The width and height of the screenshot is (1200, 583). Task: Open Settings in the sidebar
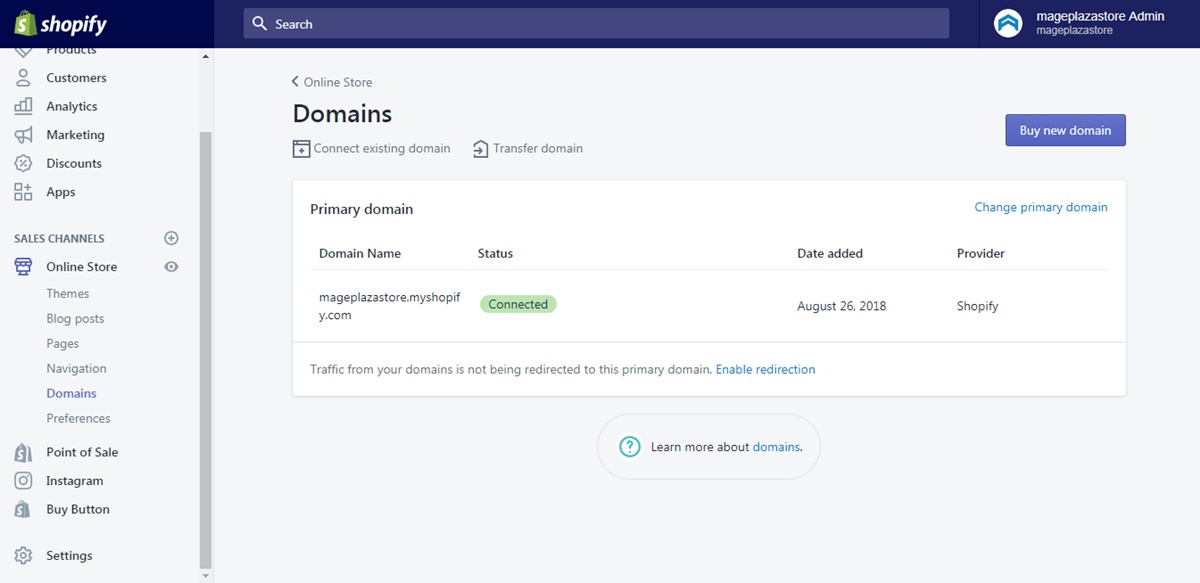point(69,556)
